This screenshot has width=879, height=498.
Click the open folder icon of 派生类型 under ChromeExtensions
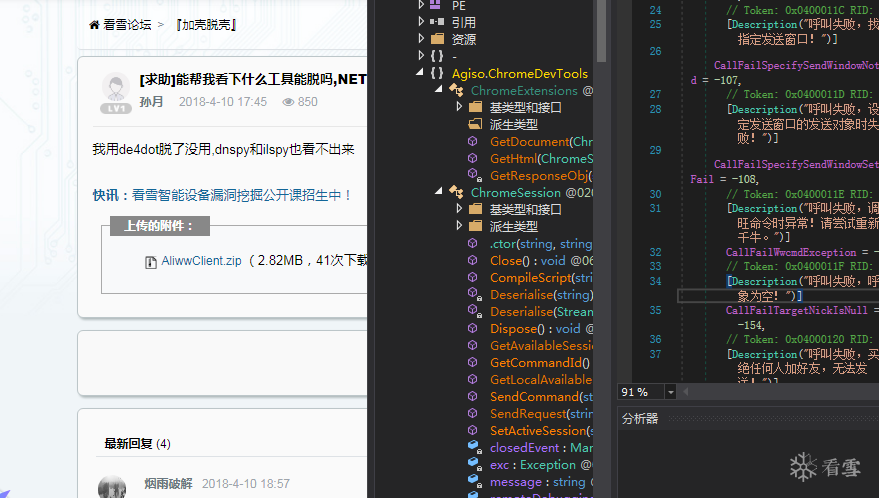coord(475,123)
